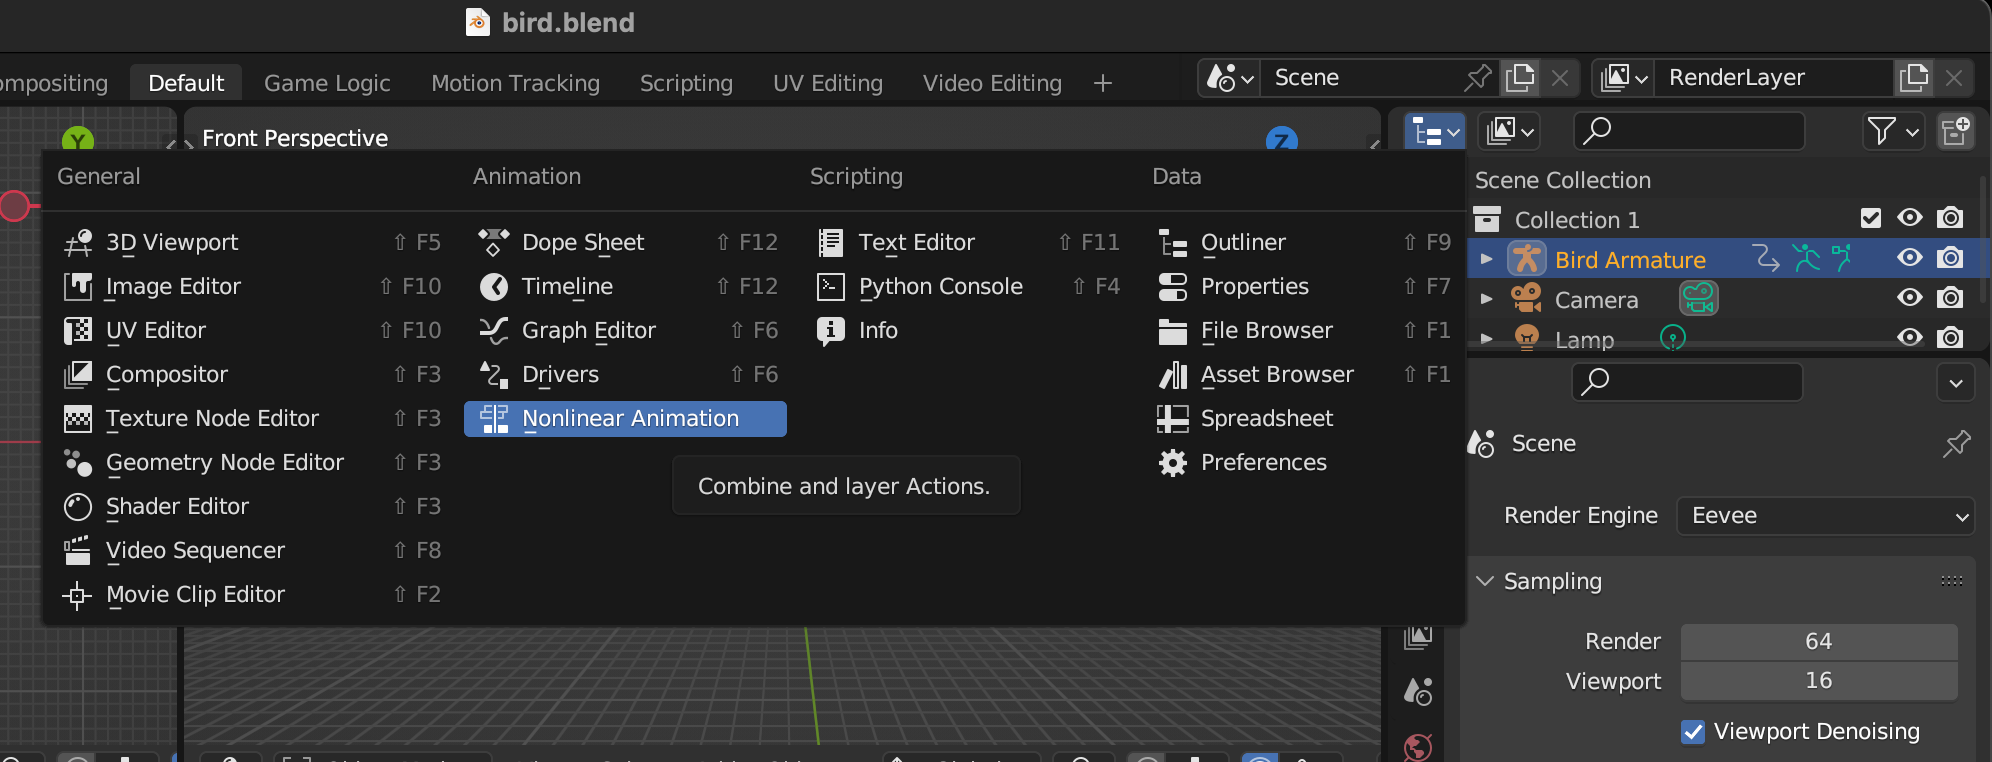Browse scenes with Scene selector dropdown
Image resolution: width=1992 pixels, height=762 pixels.
pos(1228,78)
